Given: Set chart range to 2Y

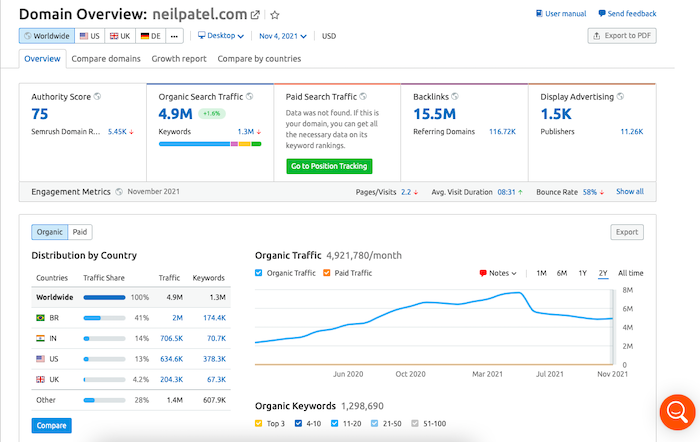Looking at the screenshot, I should pos(603,273).
